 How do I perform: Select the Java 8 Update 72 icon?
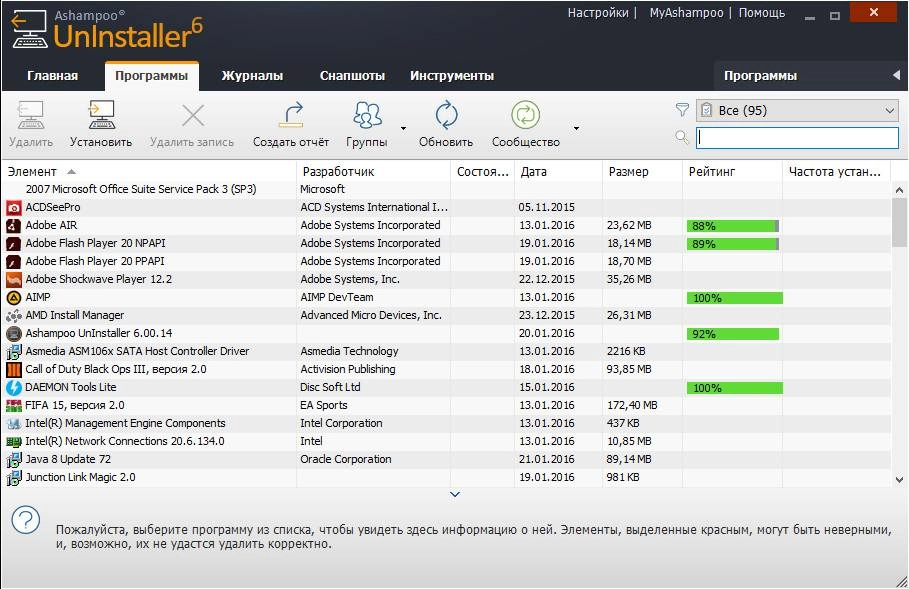(x=13, y=459)
